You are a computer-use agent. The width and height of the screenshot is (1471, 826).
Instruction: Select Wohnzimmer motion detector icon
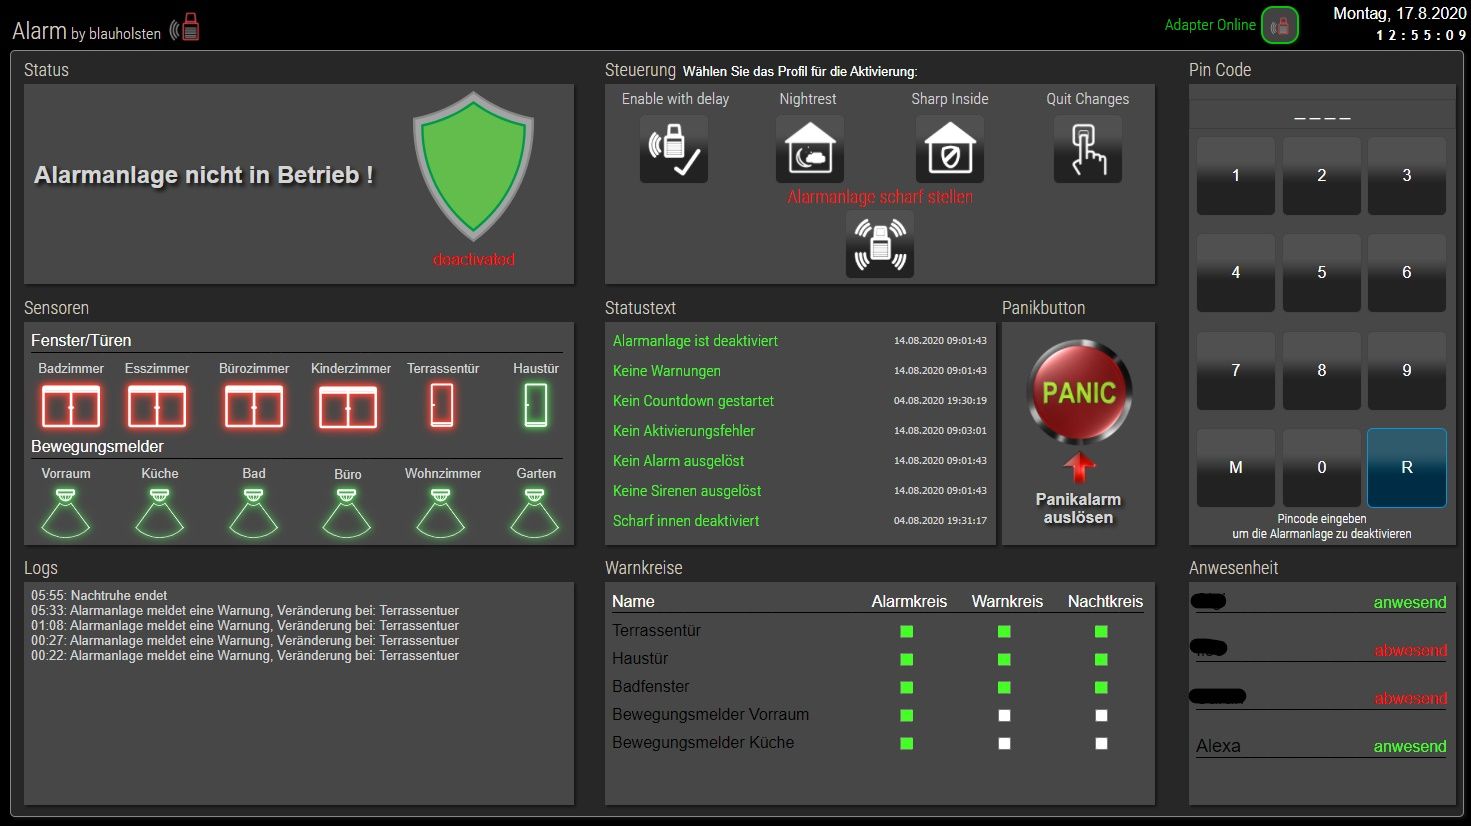click(x=441, y=513)
